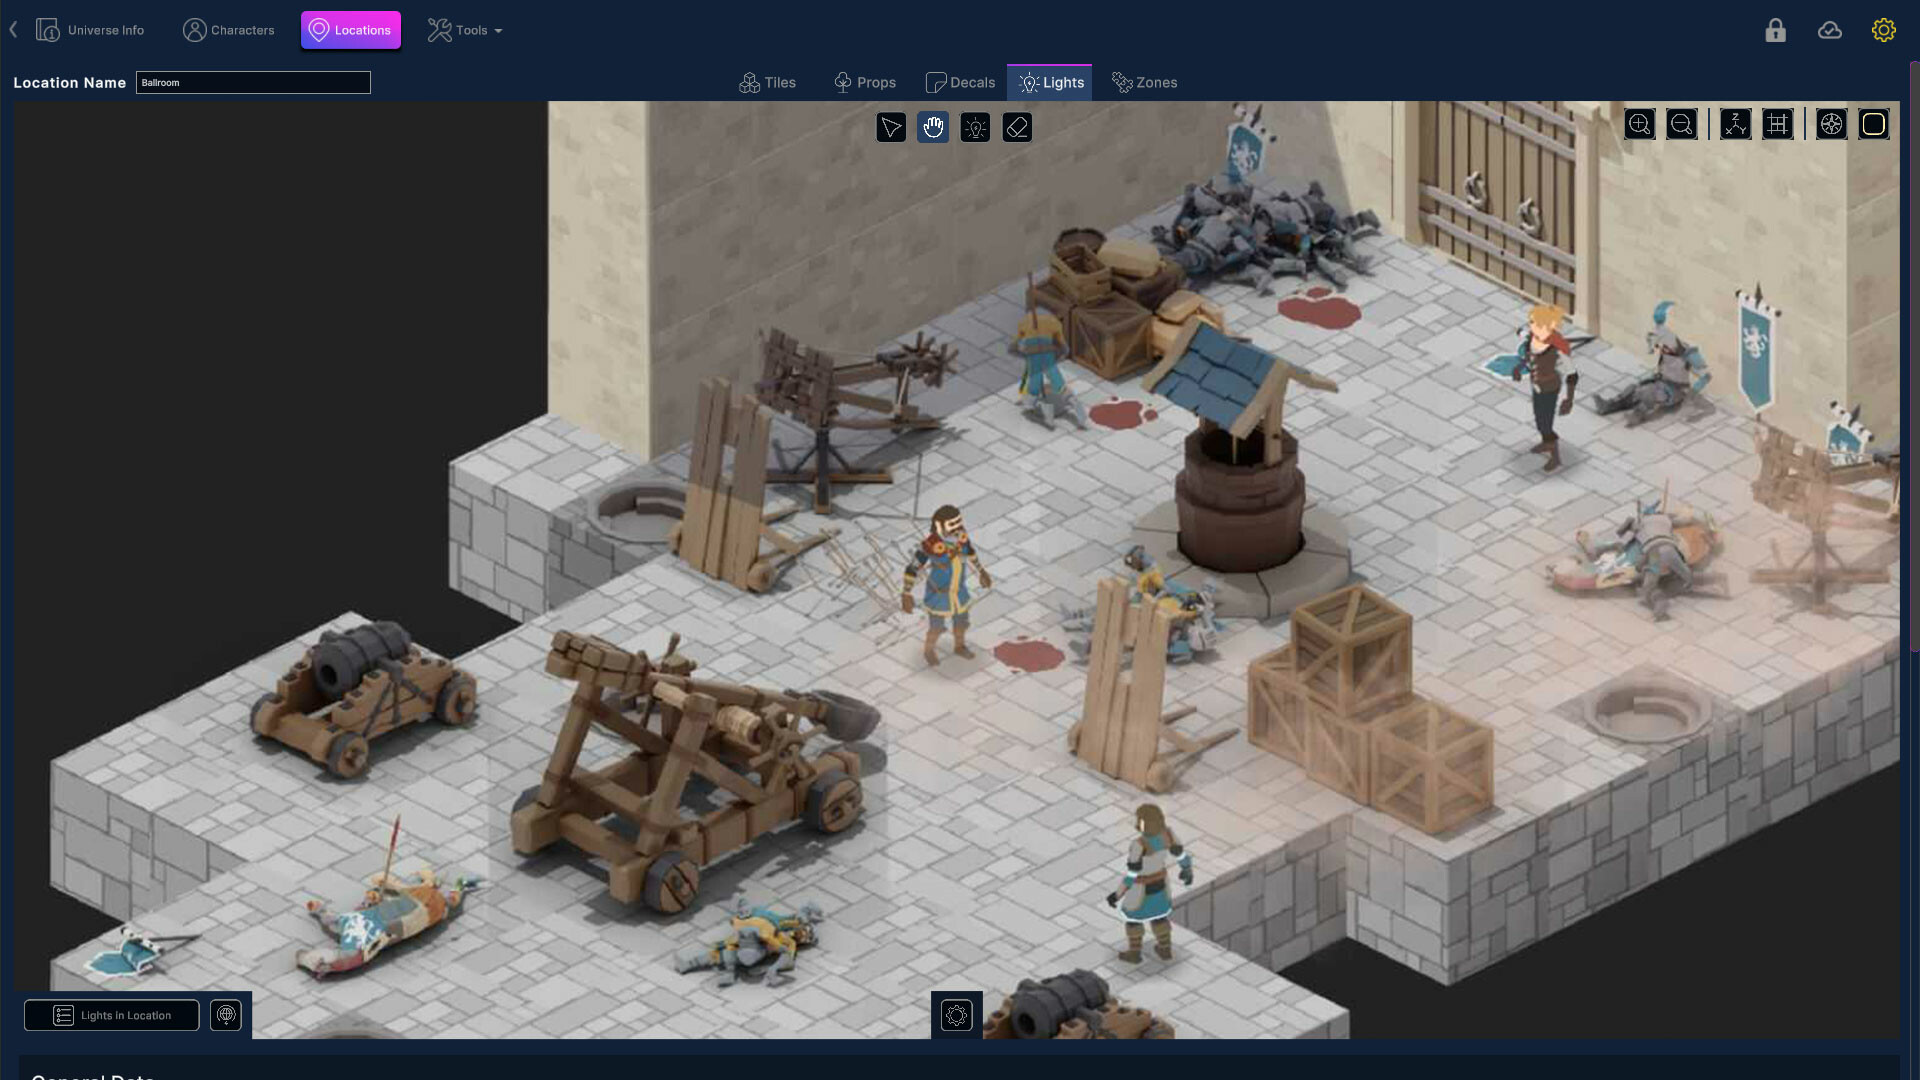Activate the pan hand tool
Image resolution: width=1920 pixels, height=1080 pixels.
pyautogui.click(x=932, y=127)
